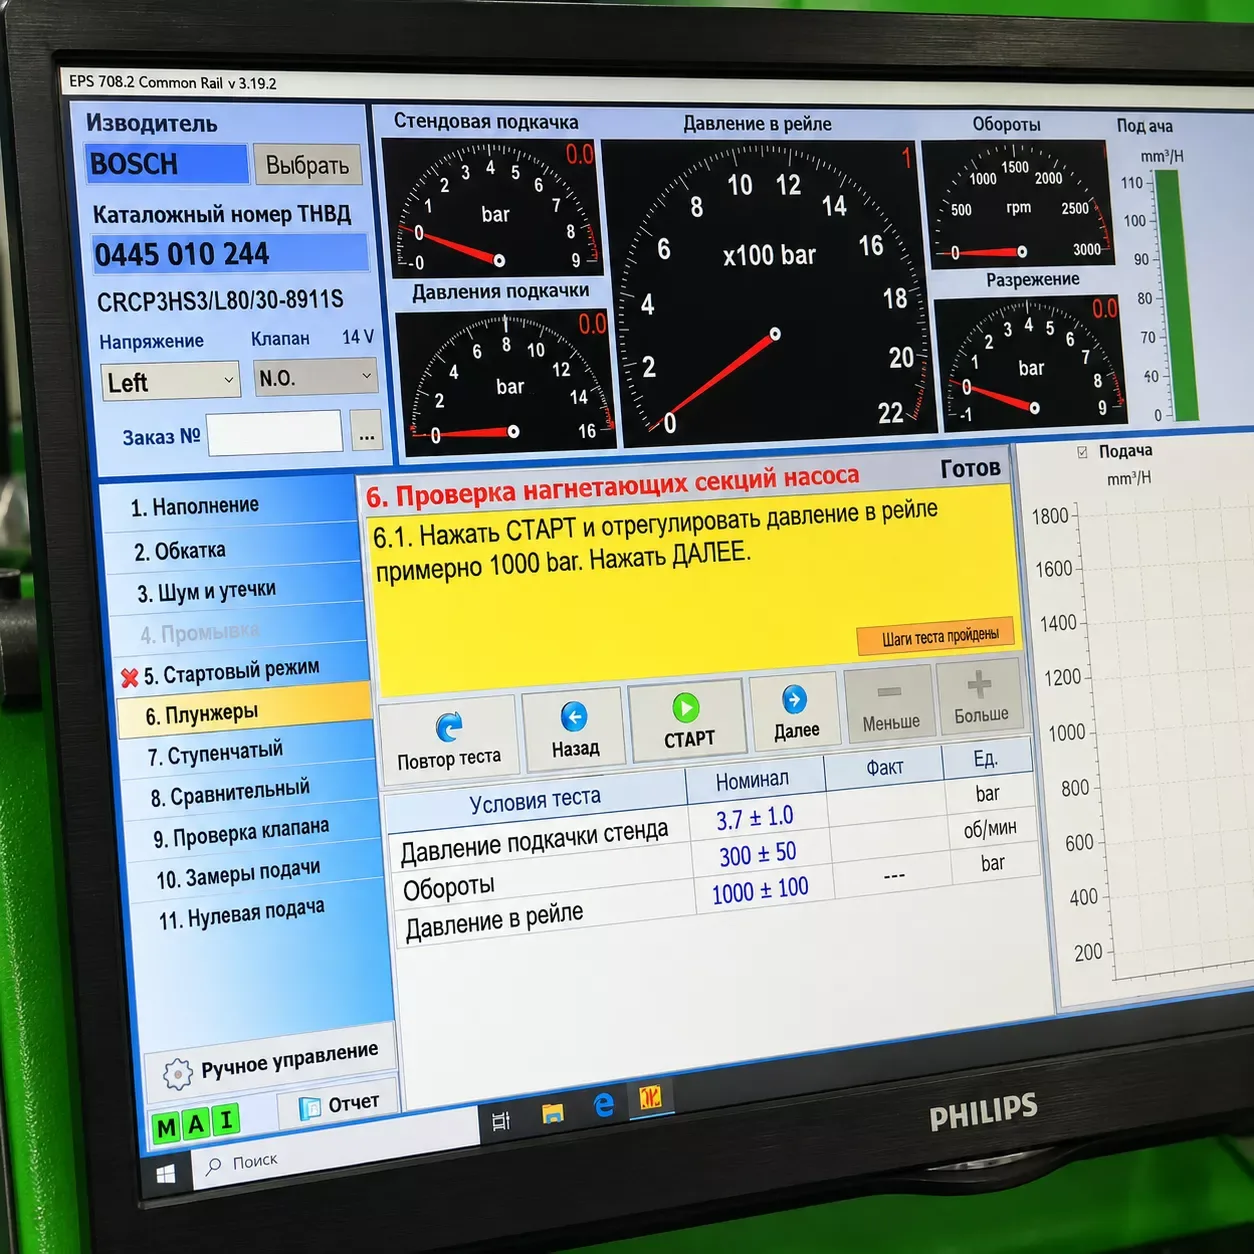Viewport: 1254px width, 1254px height.
Task: Click the Готов status label
Action: (x=970, y=468)
